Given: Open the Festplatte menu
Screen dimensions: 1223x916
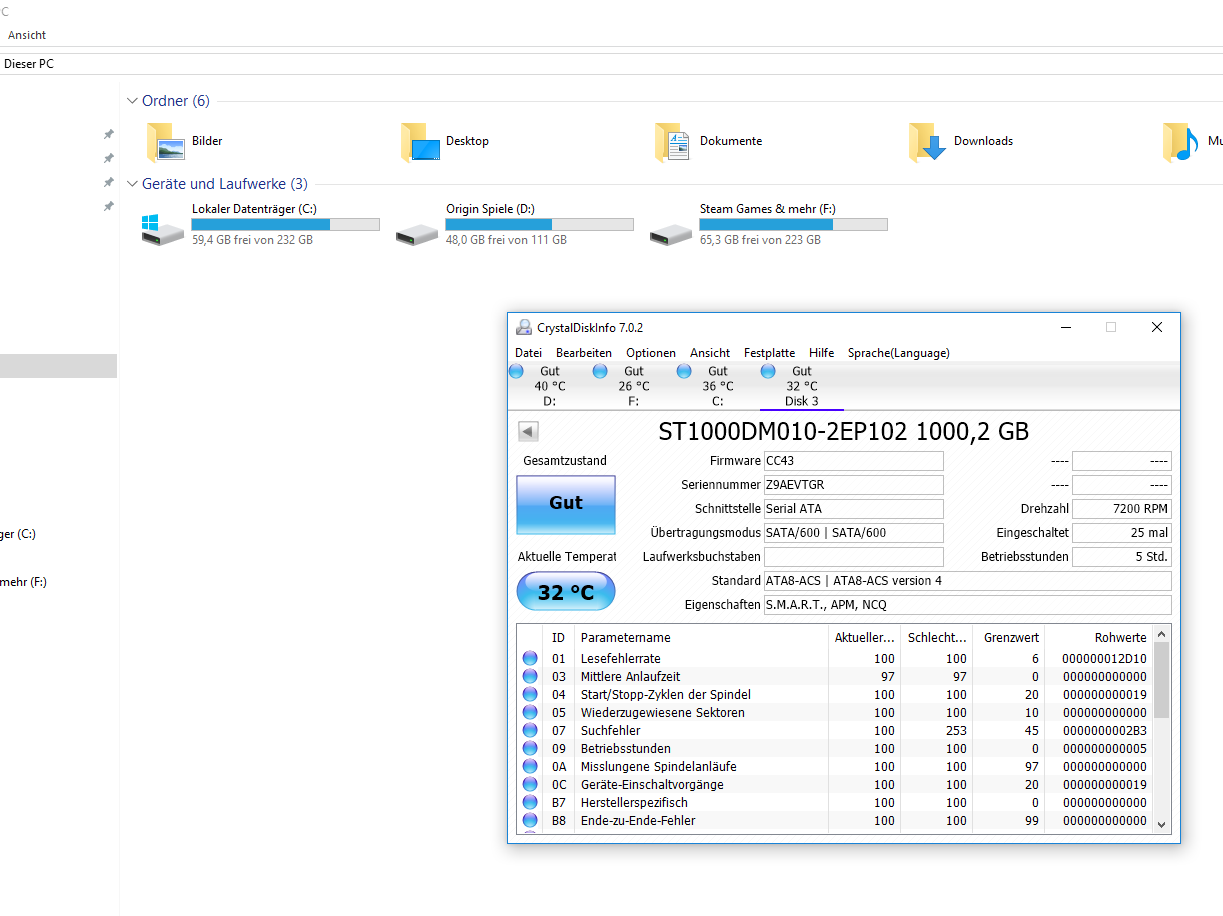Looking at the screenshot, I should (x=769, y=353).
